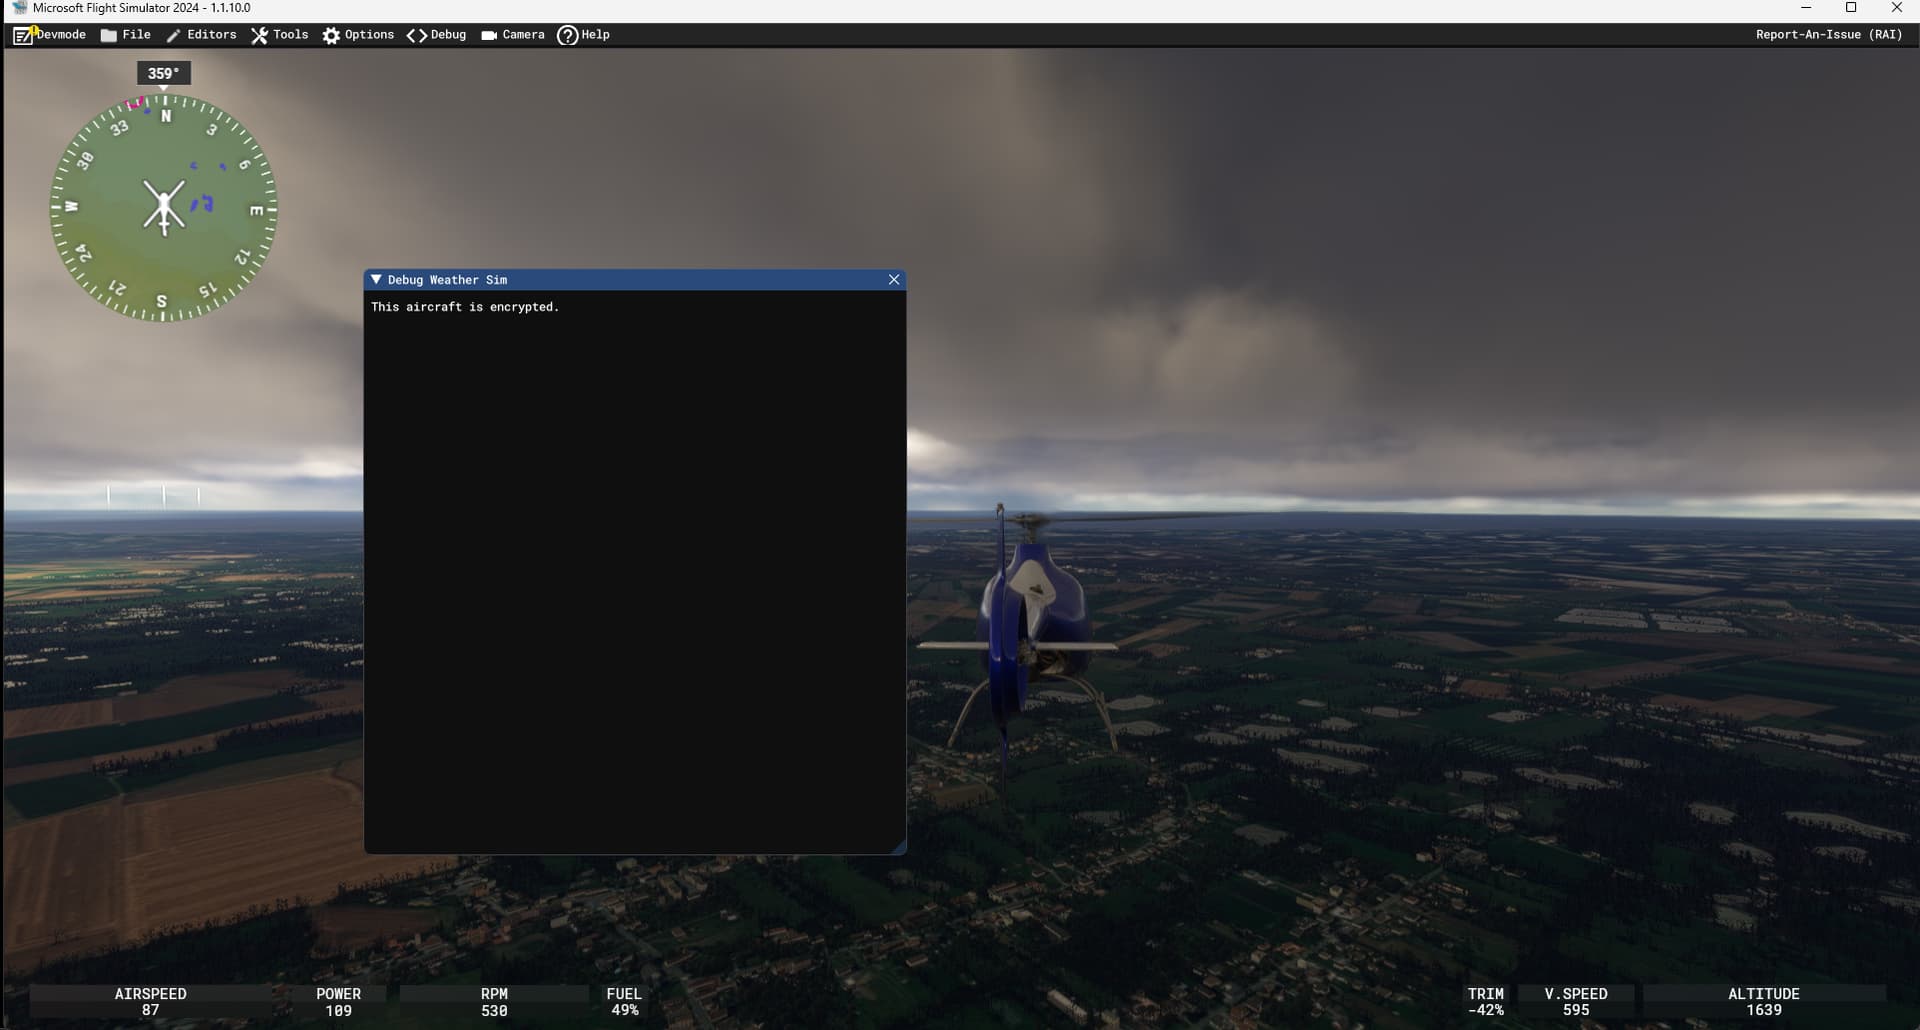Close the Debug Weather Sim window
This screenshot has height=1030, width=1920.
[894, 280]
